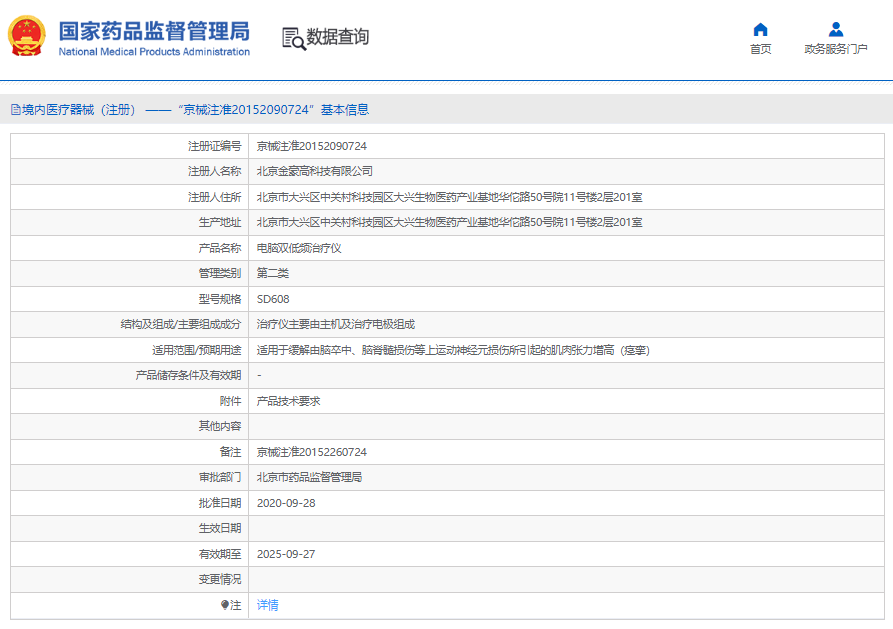Select the 首页 label

tap(760, 49)
